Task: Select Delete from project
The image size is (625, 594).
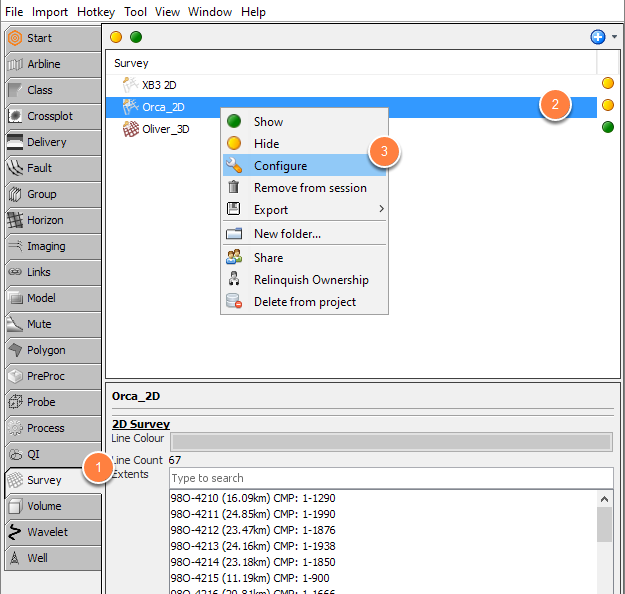Action: click(304, 302)
